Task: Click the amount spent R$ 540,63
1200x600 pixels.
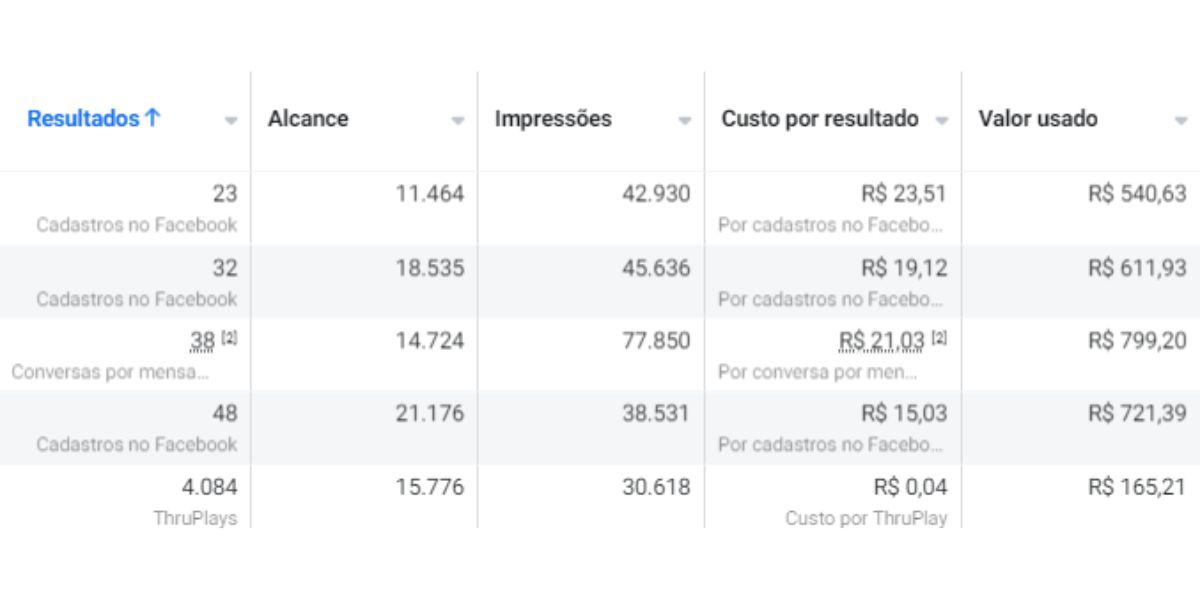Action: click(1137, 194)
